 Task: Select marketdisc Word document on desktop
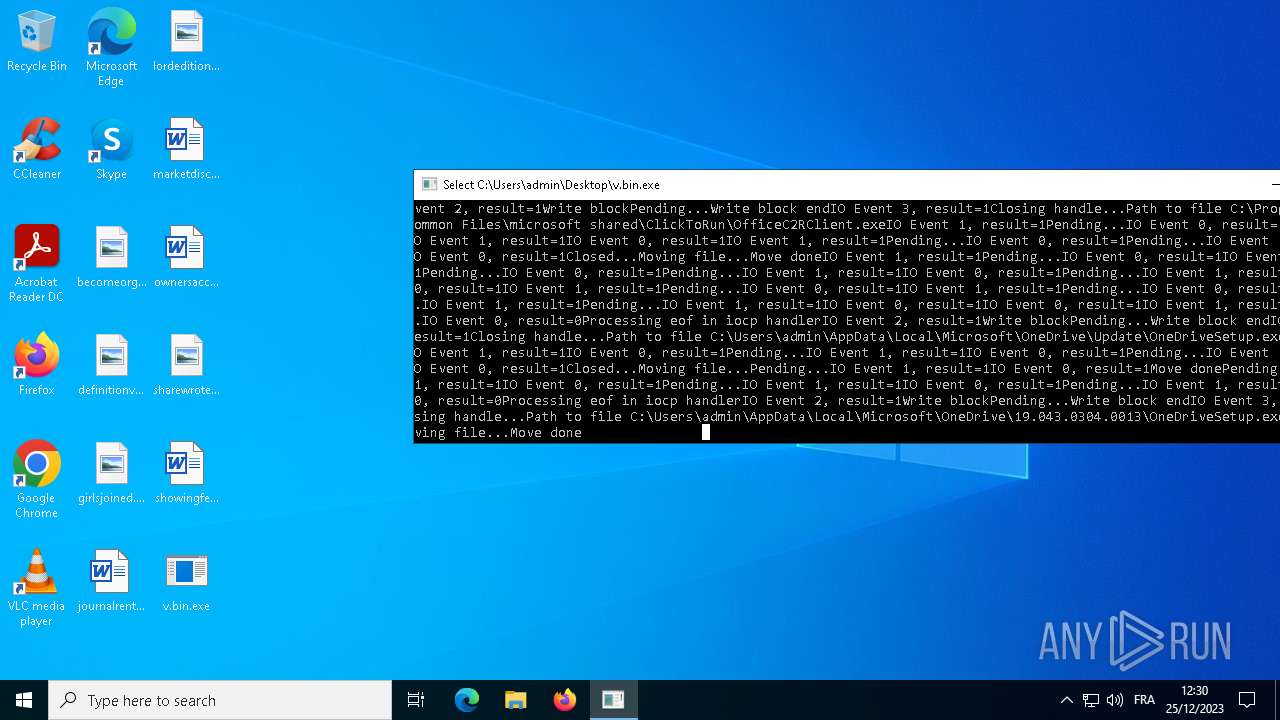coord(186,150)
